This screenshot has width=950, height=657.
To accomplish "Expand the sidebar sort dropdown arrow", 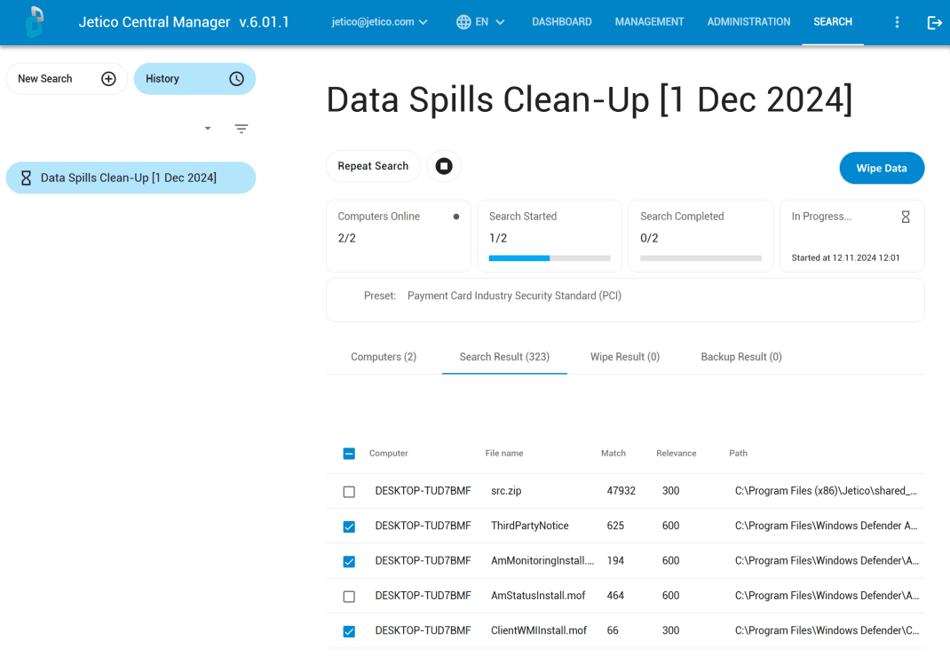I will (x=208, y=128).
